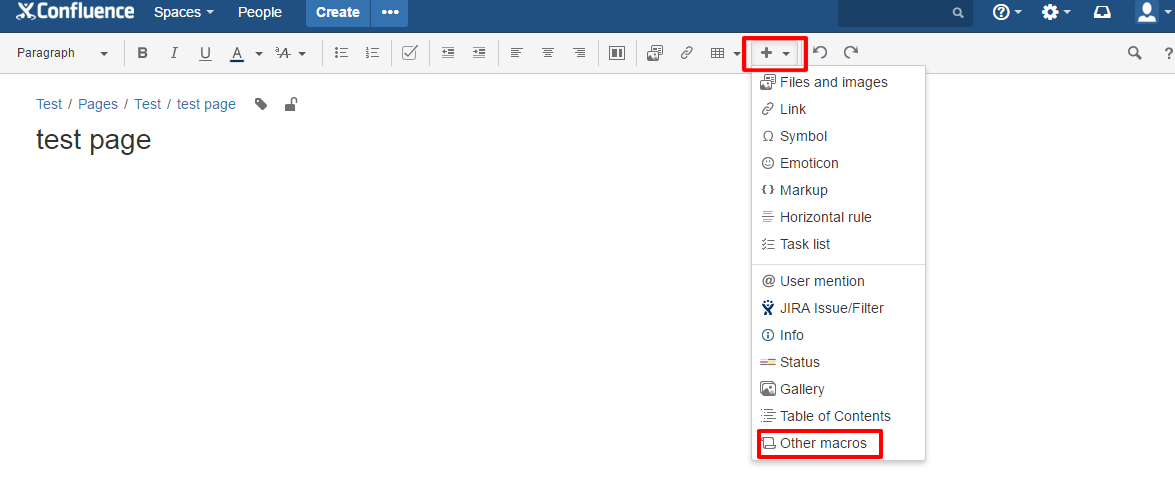Insert the Gallery macro
This screenshot has height=483, width=1175.
pyautogui.click(x=839, y=389)
